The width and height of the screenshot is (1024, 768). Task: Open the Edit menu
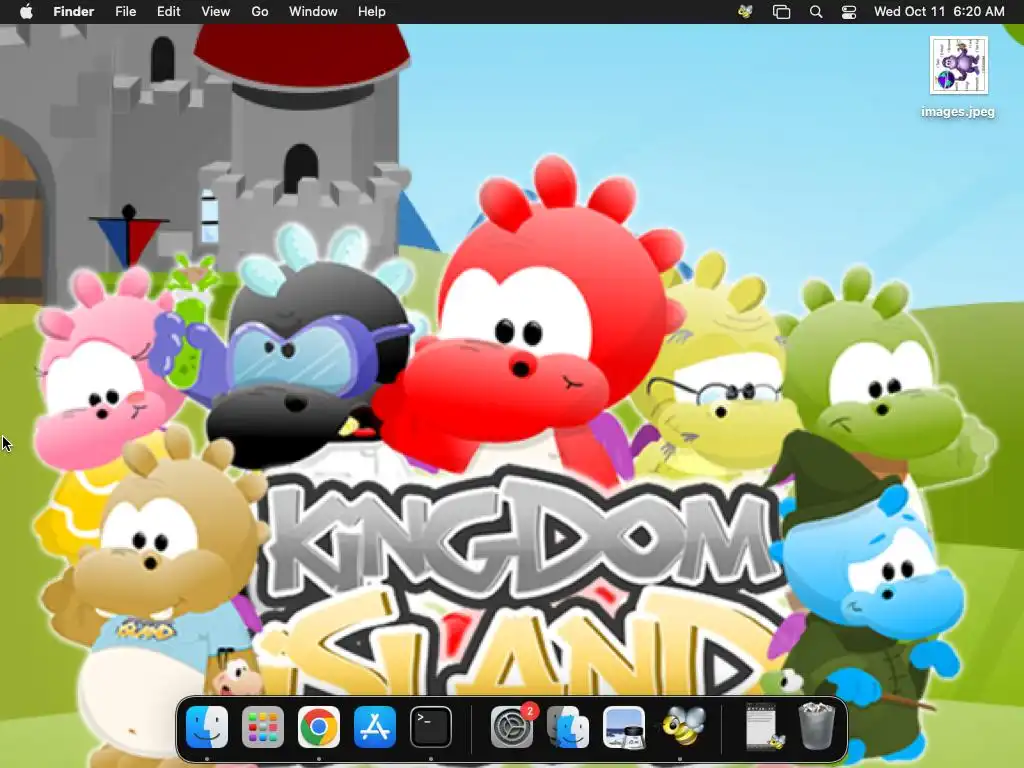coord(168,12)
